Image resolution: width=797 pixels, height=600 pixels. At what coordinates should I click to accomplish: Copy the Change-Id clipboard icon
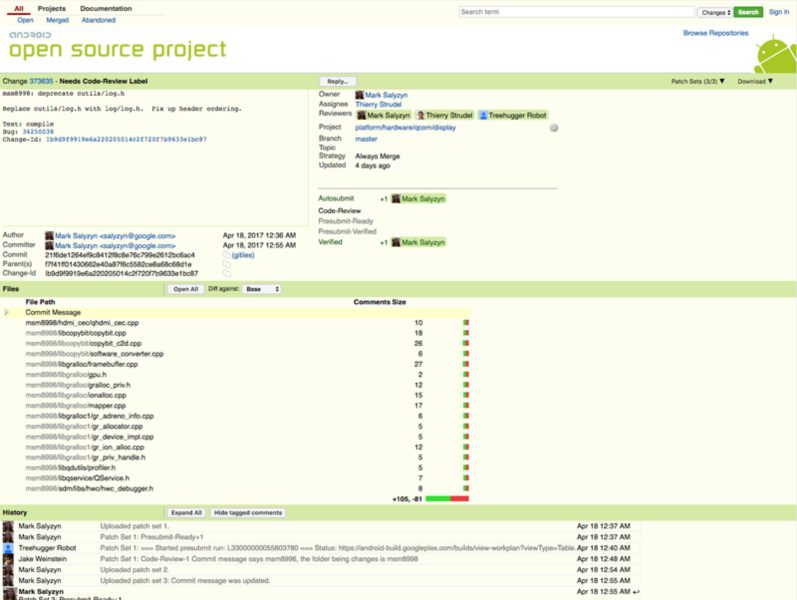226,273
